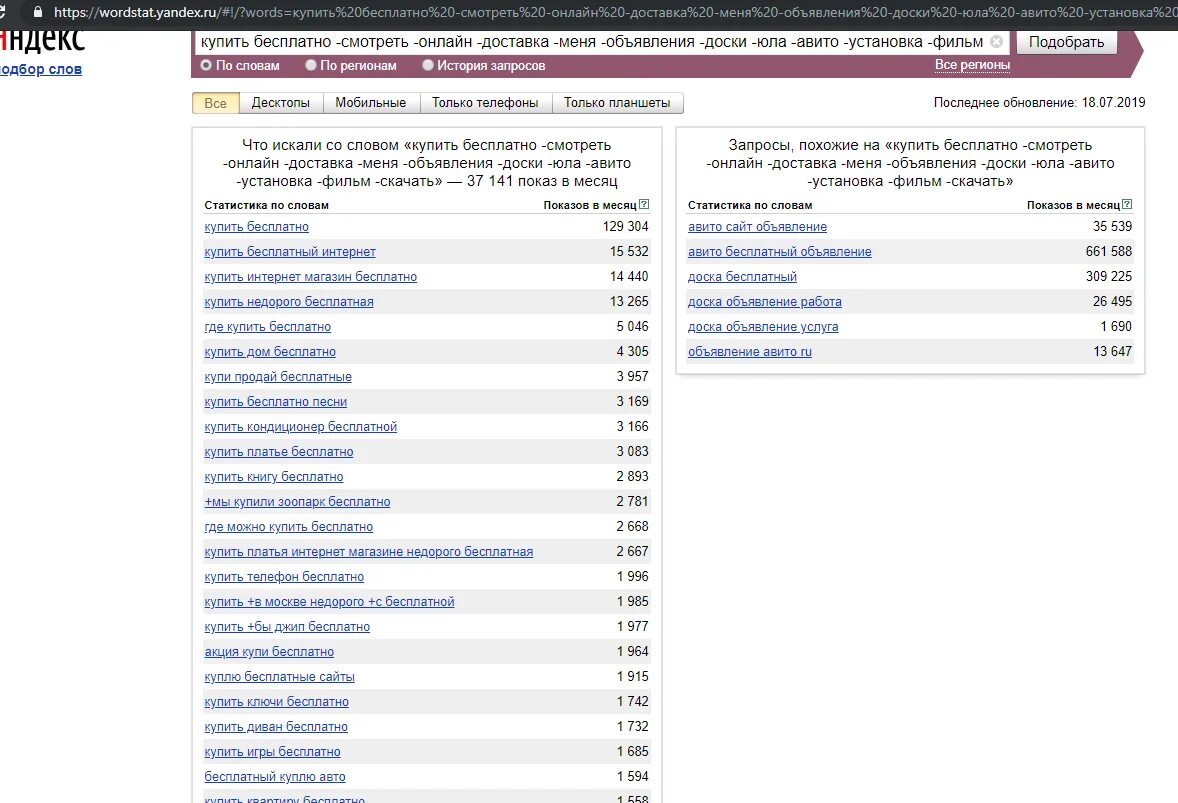The height and width of the screenshot is (803, 1178).
Task: Click the 35 539 impressions value
Action: pyautogui.click(x=1113, y=226)
